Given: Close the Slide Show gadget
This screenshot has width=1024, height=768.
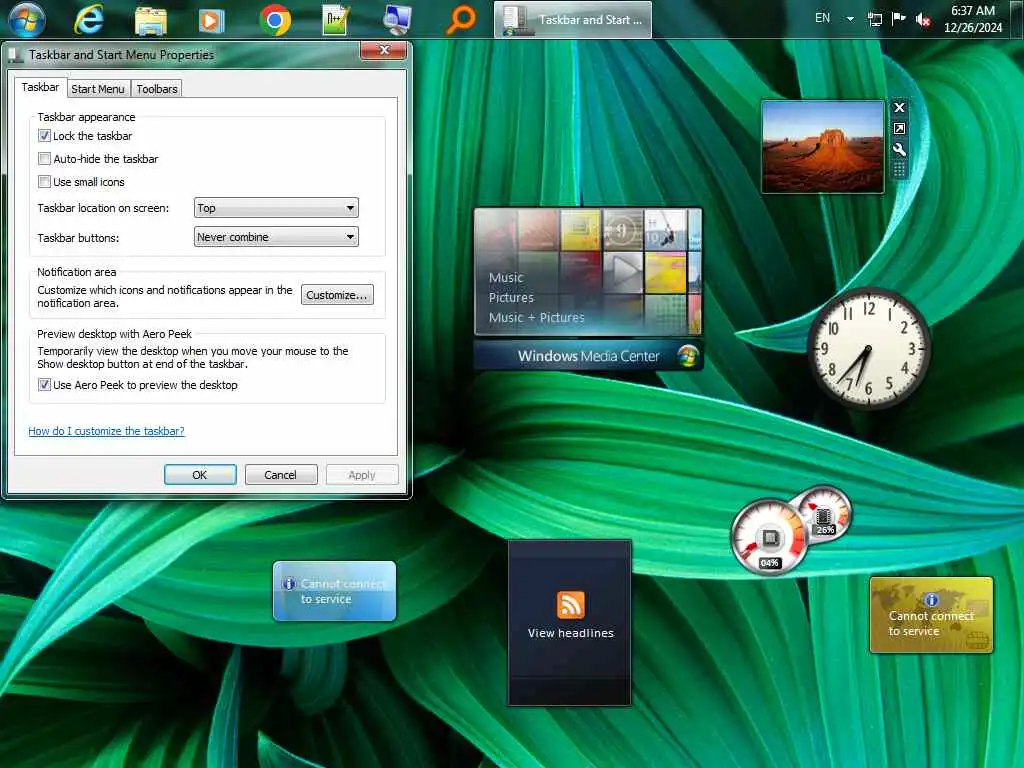Looking at the screenshot, I should [x=899, y=108].
